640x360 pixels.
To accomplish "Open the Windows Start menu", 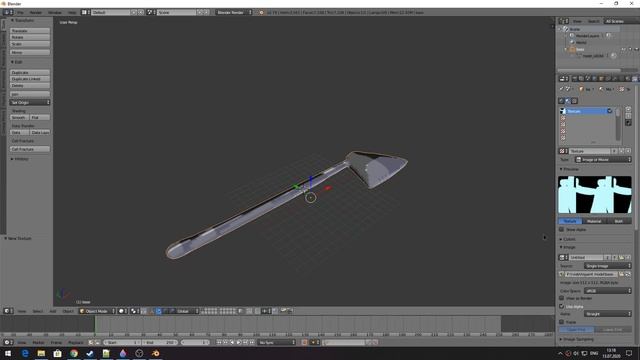I will click(8, 353).
